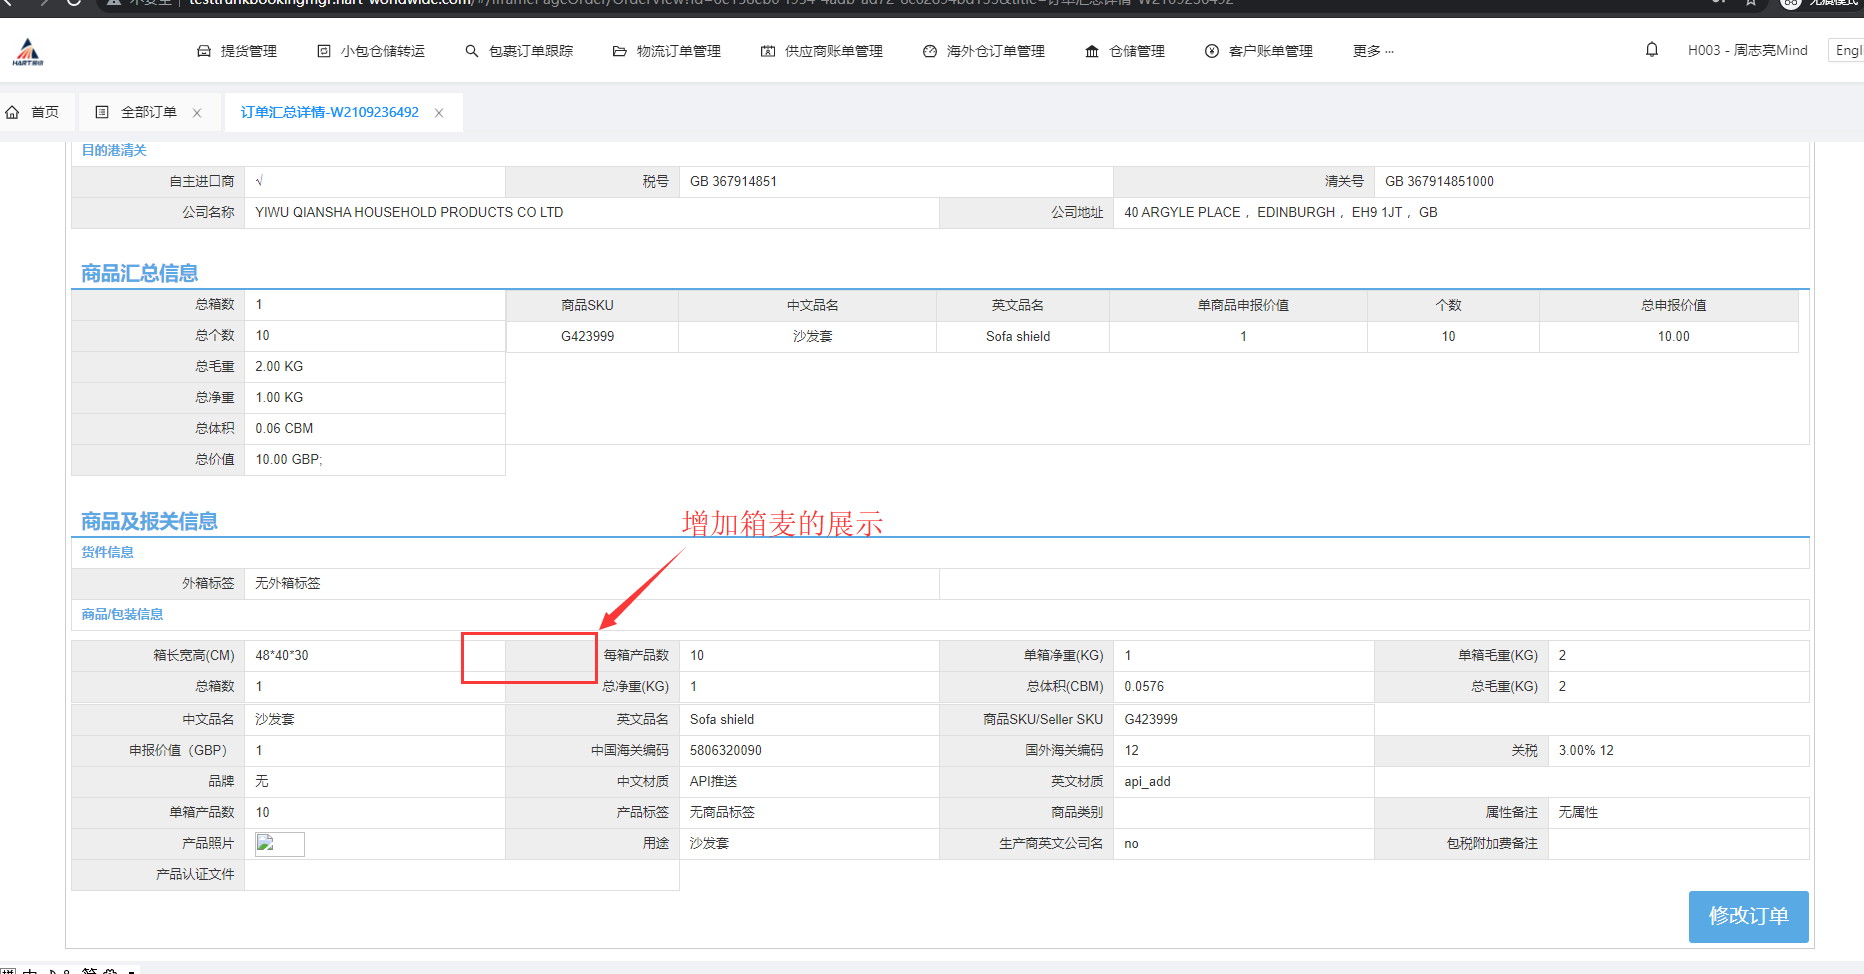Click the Hartrans logo icon
The width and height of the screenshot is (1864, 974).
point(28,51)
